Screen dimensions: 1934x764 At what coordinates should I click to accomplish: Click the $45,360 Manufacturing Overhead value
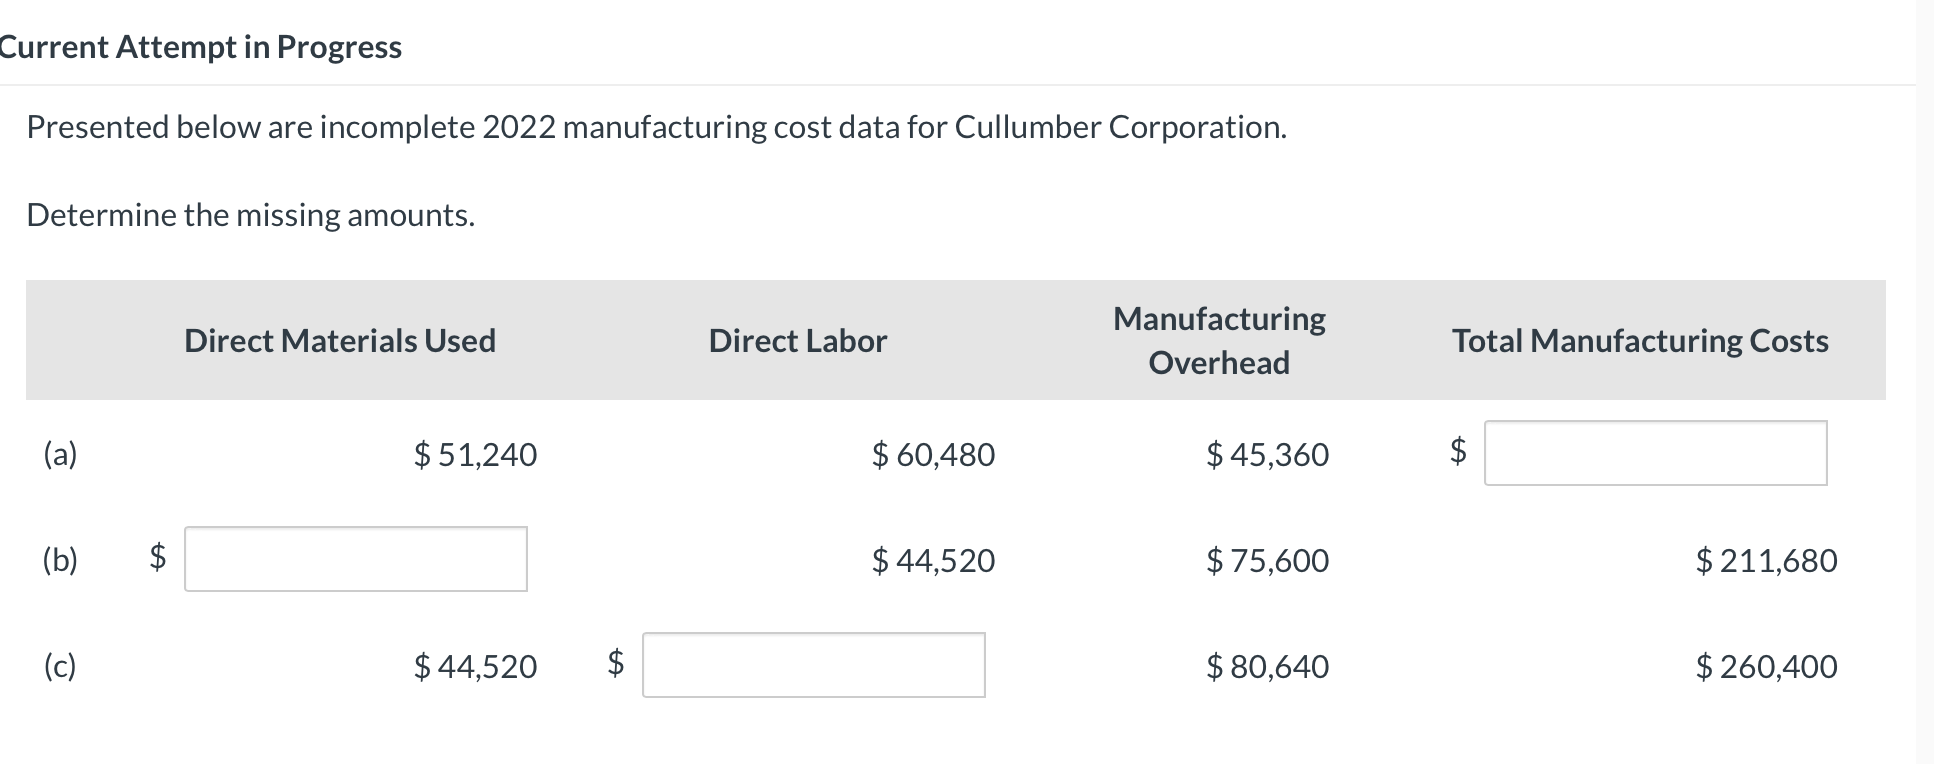(1267, 455)
